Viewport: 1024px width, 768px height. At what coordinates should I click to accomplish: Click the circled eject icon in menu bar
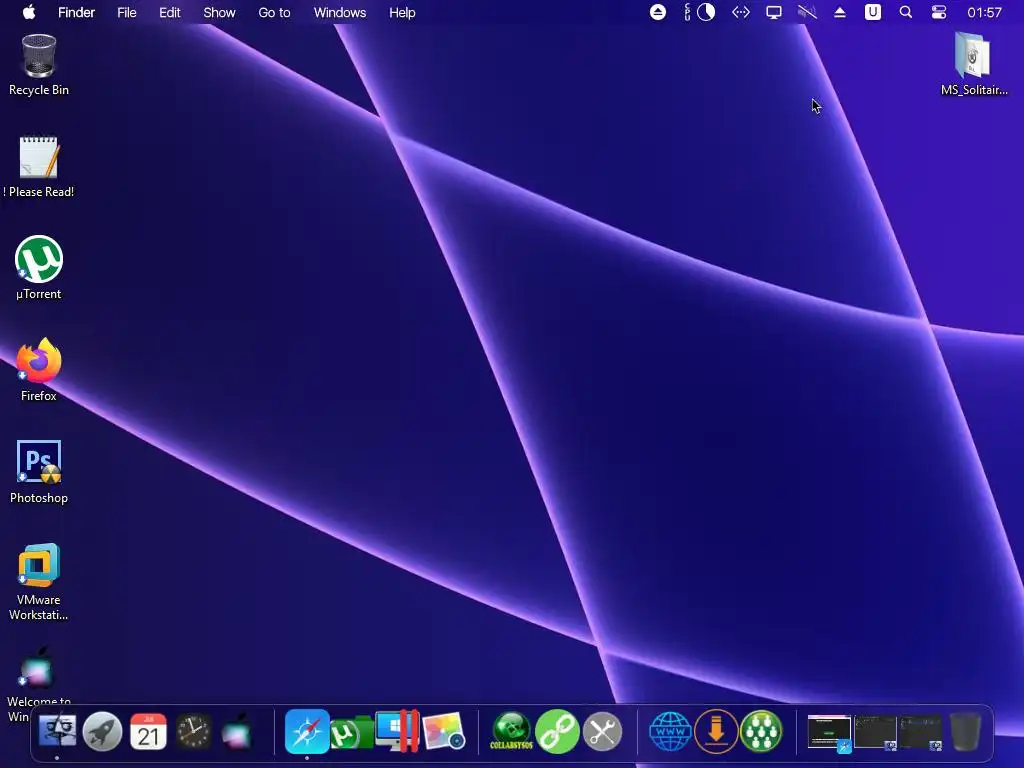click(x=658, y=12)
